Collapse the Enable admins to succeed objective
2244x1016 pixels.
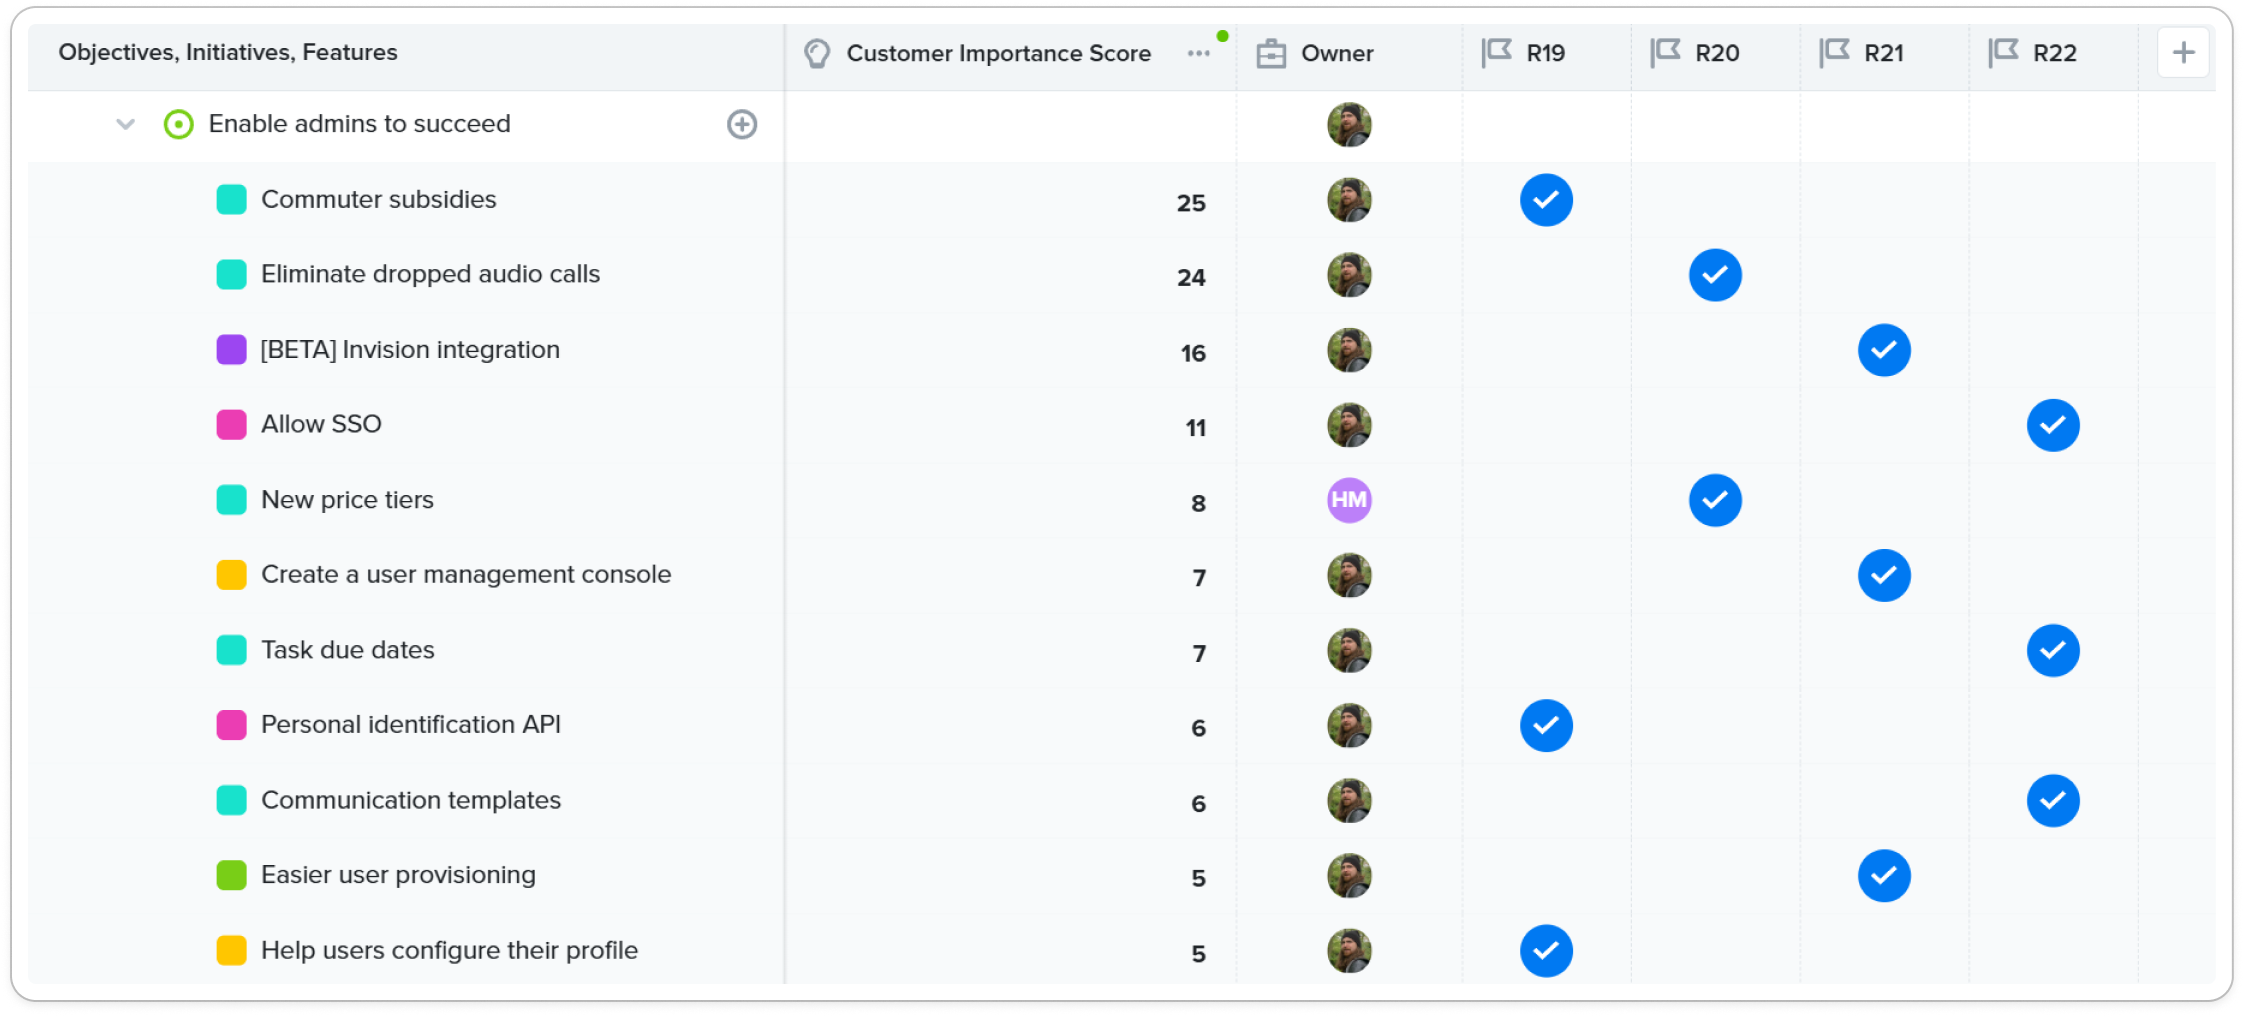pyautogui.click(x=125, y=124)
